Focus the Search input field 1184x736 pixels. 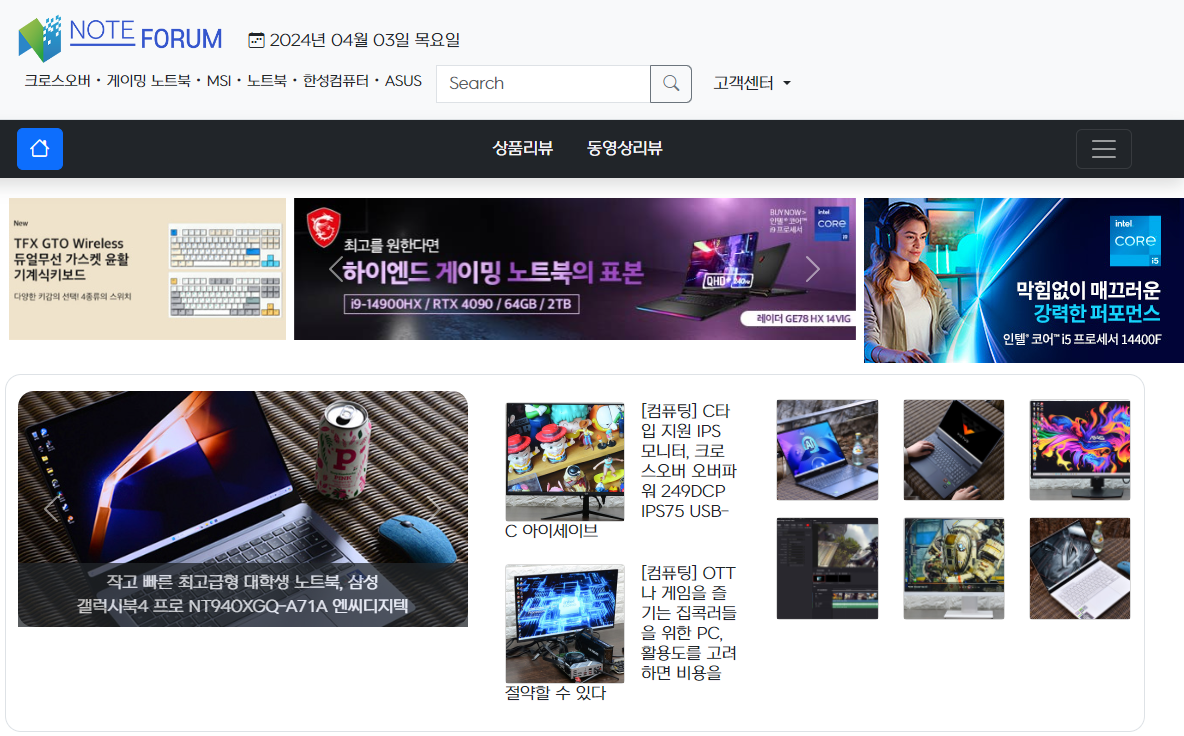pyautogui.click(x=543, y=84)
